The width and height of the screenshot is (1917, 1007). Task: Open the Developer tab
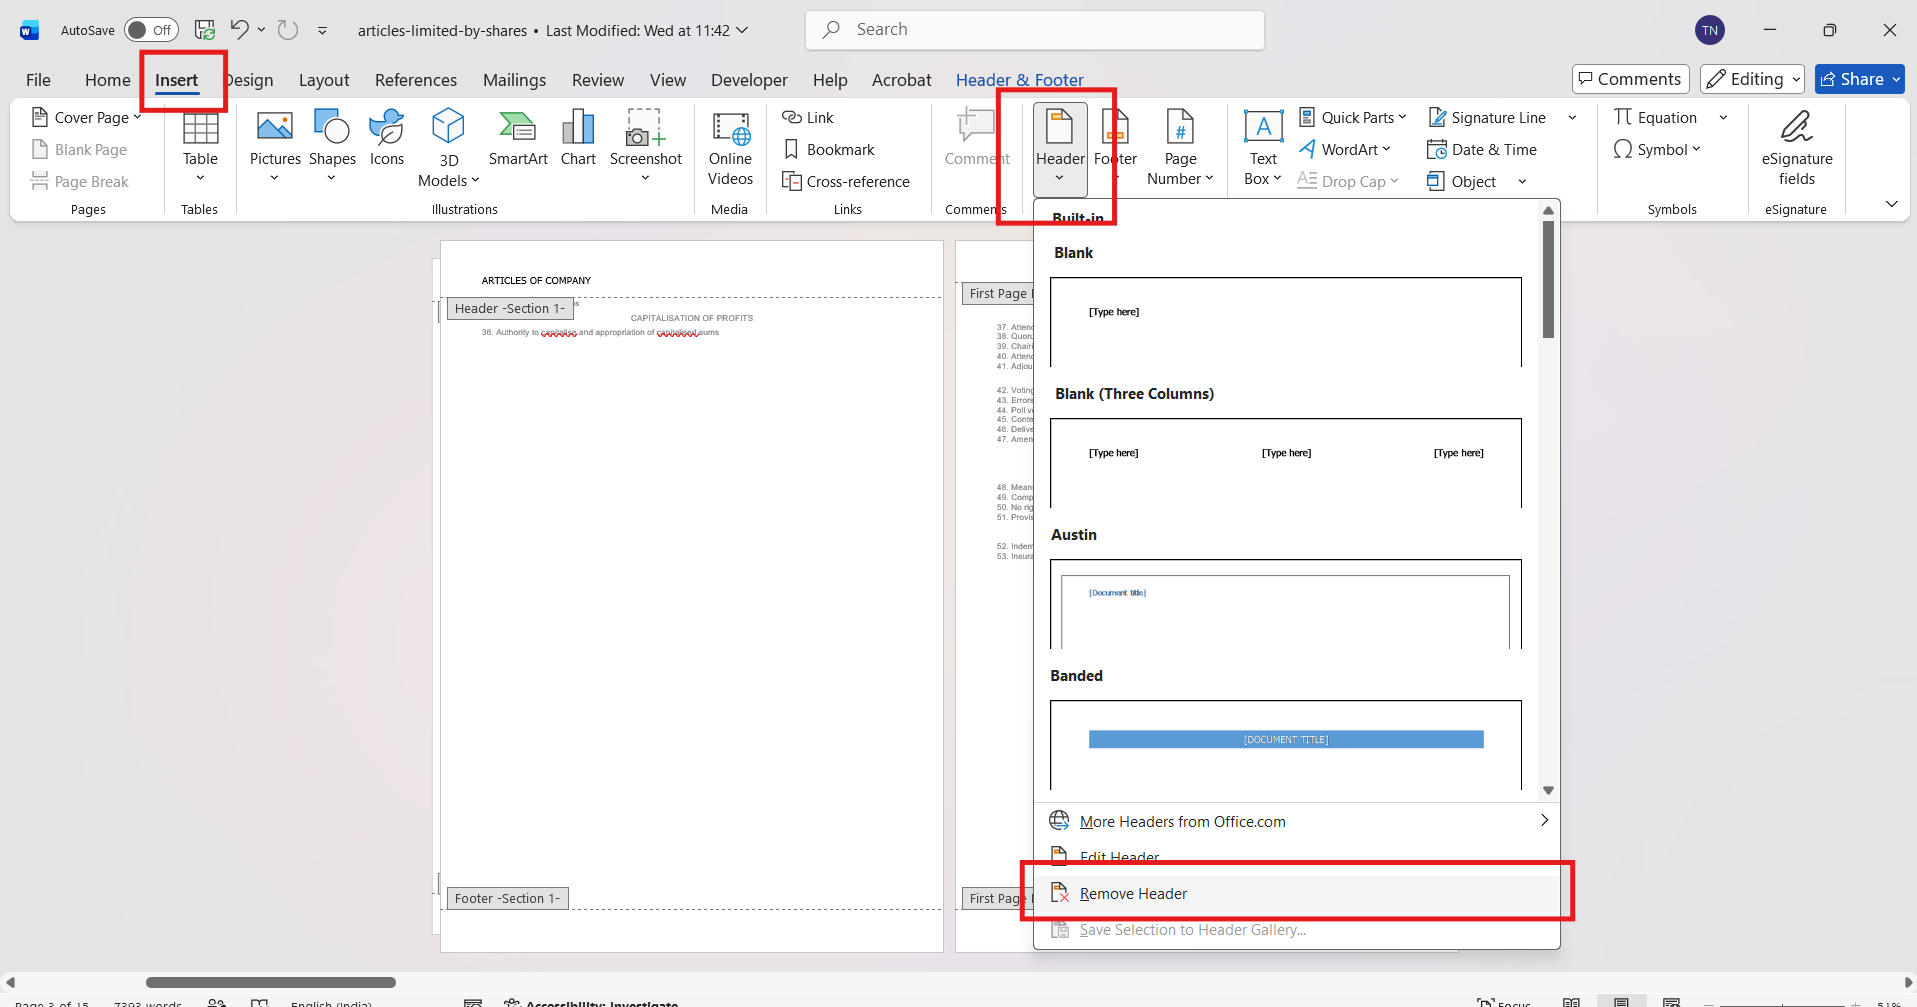point(749,80)
